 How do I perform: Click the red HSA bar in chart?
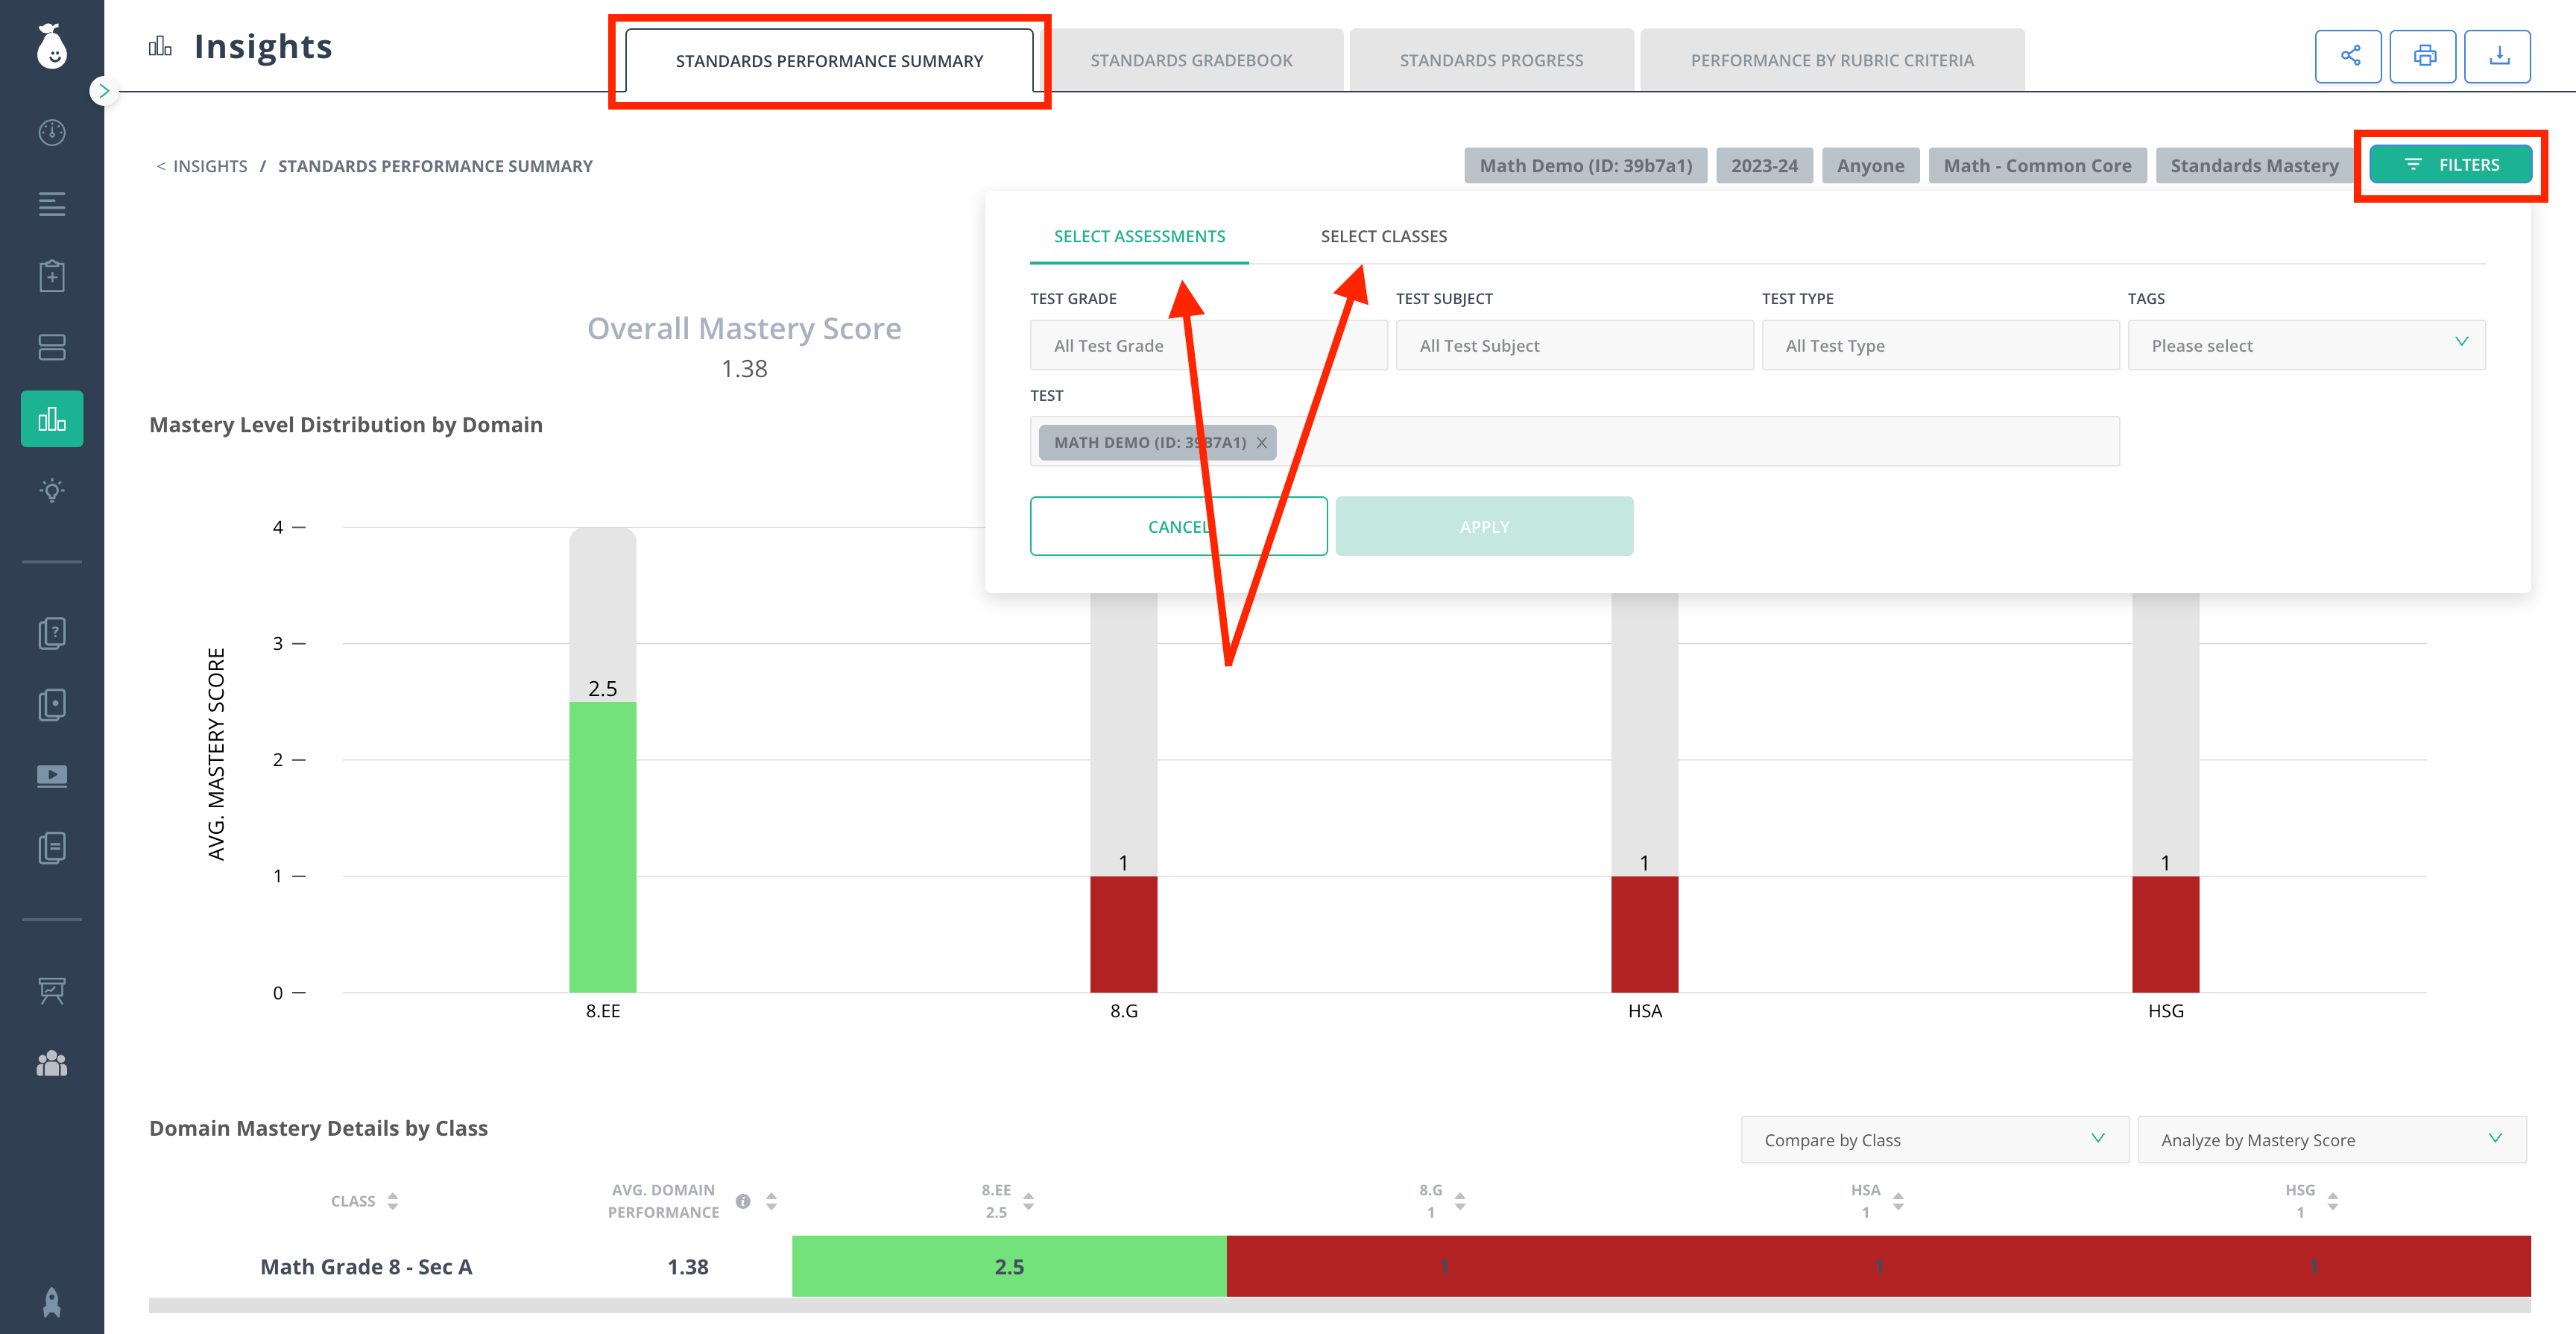[x=1645, y=934]
